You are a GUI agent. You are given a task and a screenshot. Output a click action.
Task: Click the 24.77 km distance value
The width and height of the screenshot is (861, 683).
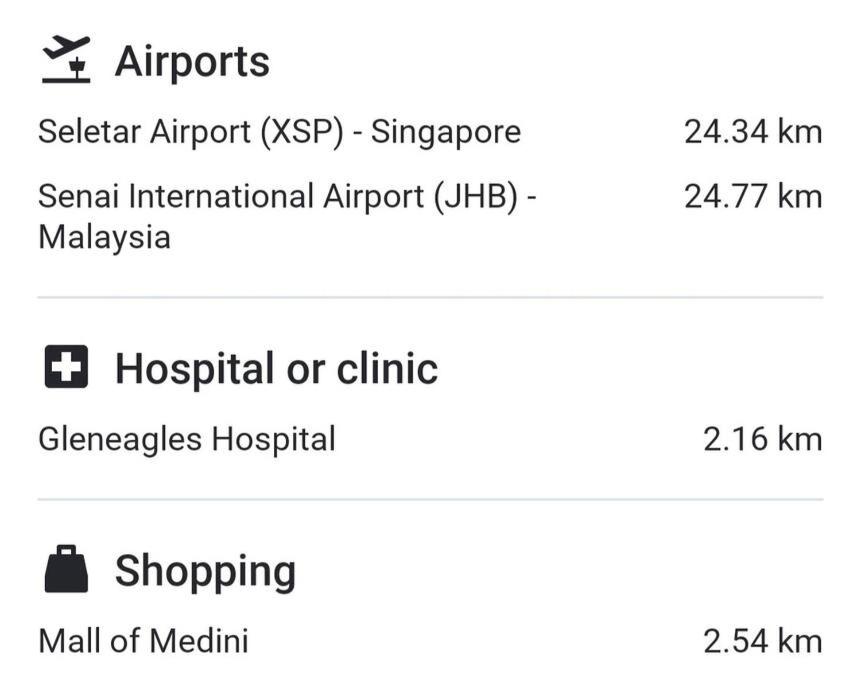click(x=753, y=197)
